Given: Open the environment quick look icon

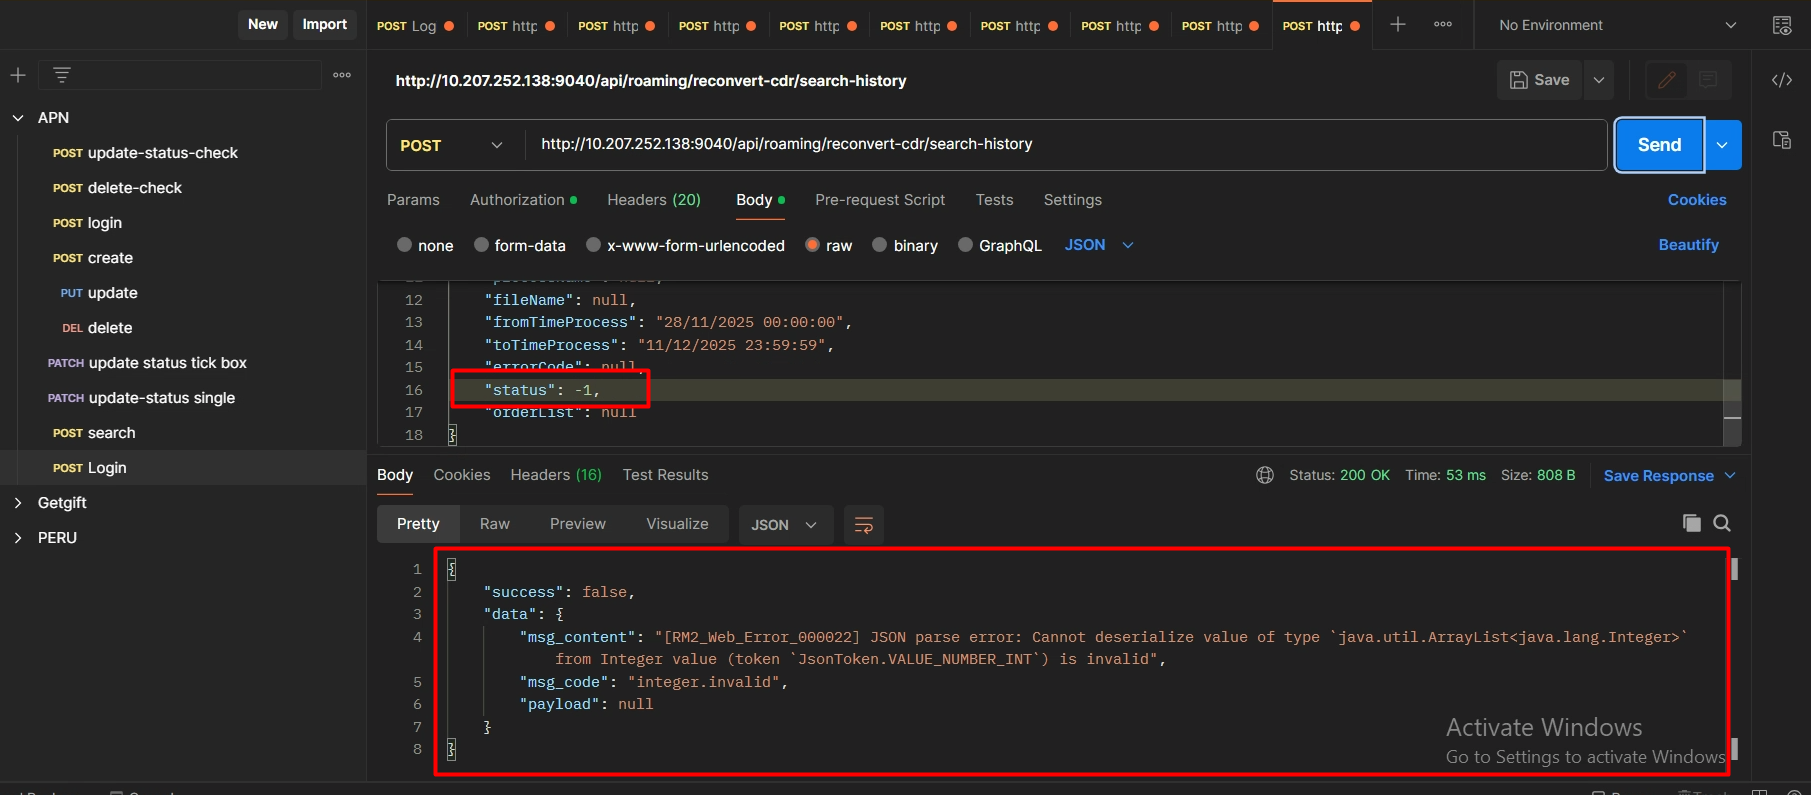Looking at the screenshot, I should (1782, 25).
